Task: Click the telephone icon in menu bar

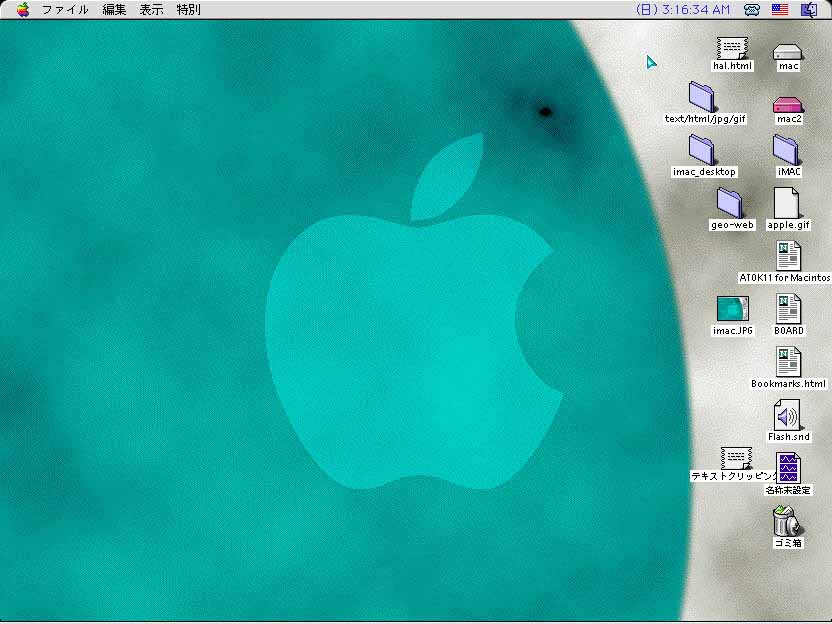Action: point(751,10)
